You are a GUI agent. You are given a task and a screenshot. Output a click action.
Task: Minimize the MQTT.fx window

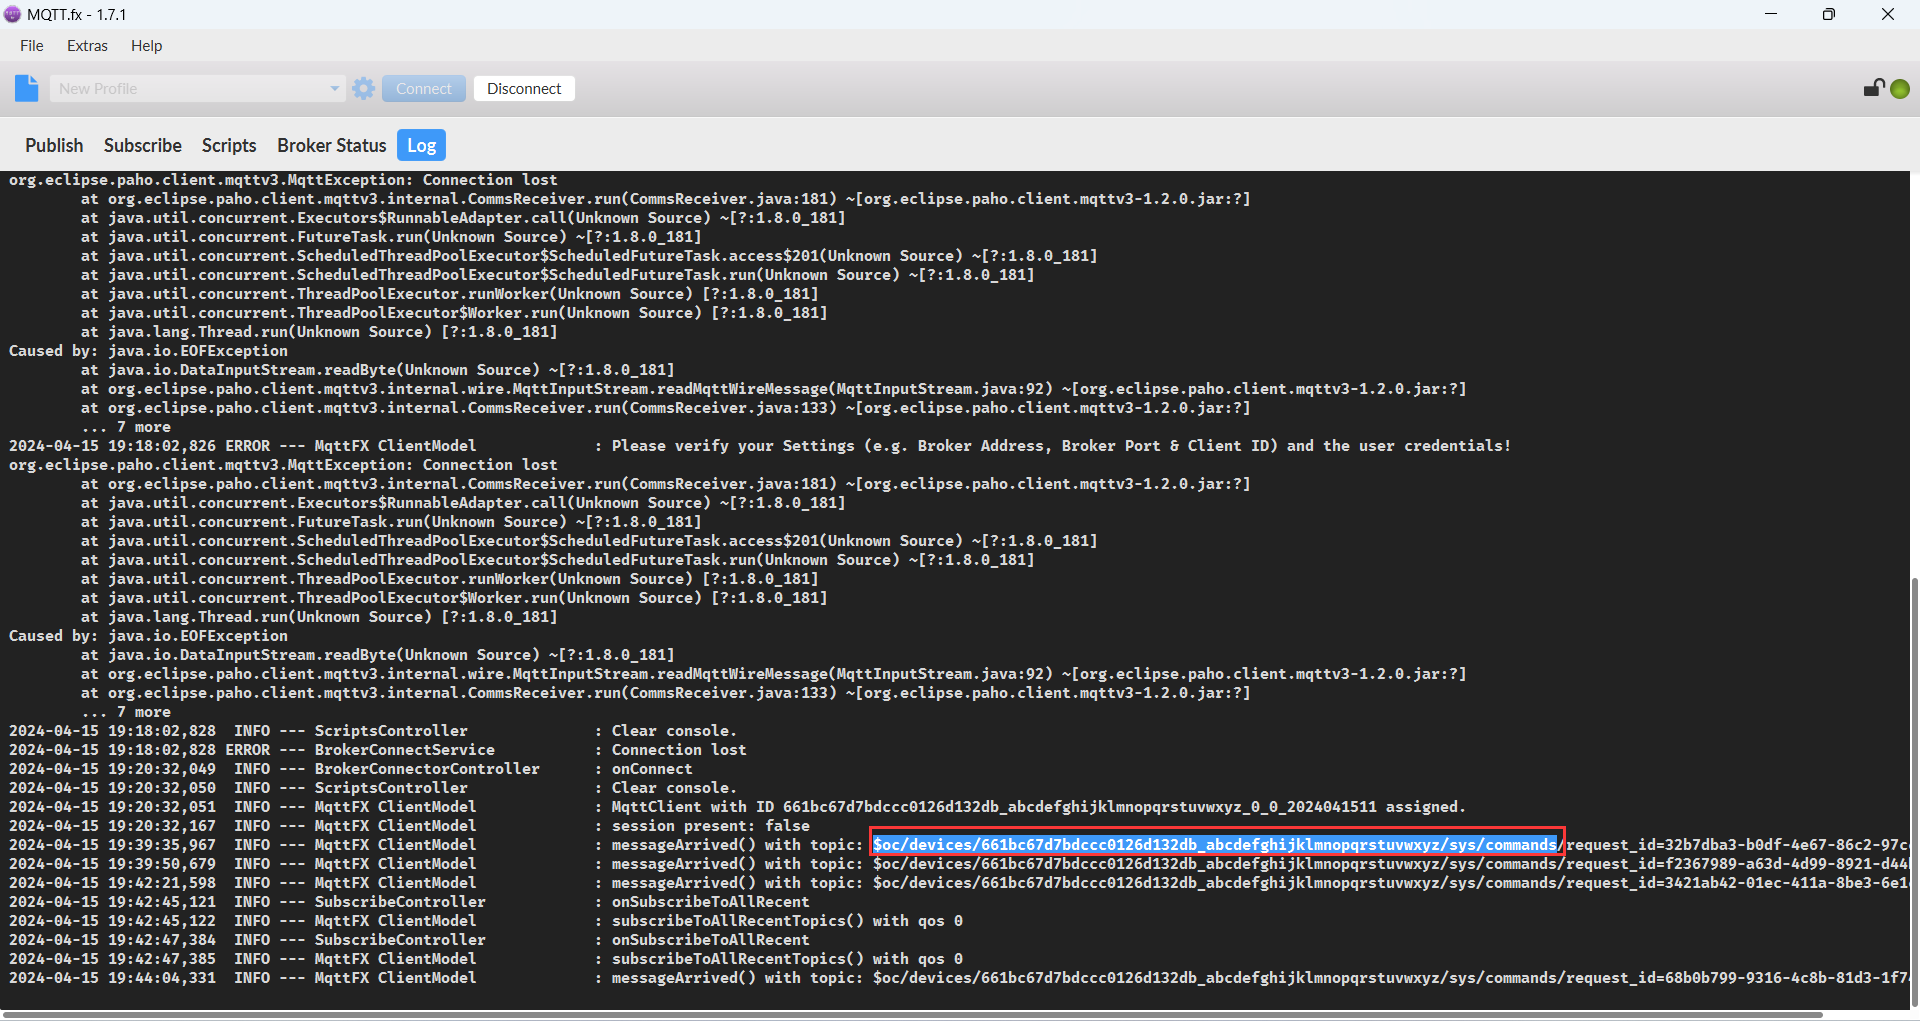[1771, 14]
